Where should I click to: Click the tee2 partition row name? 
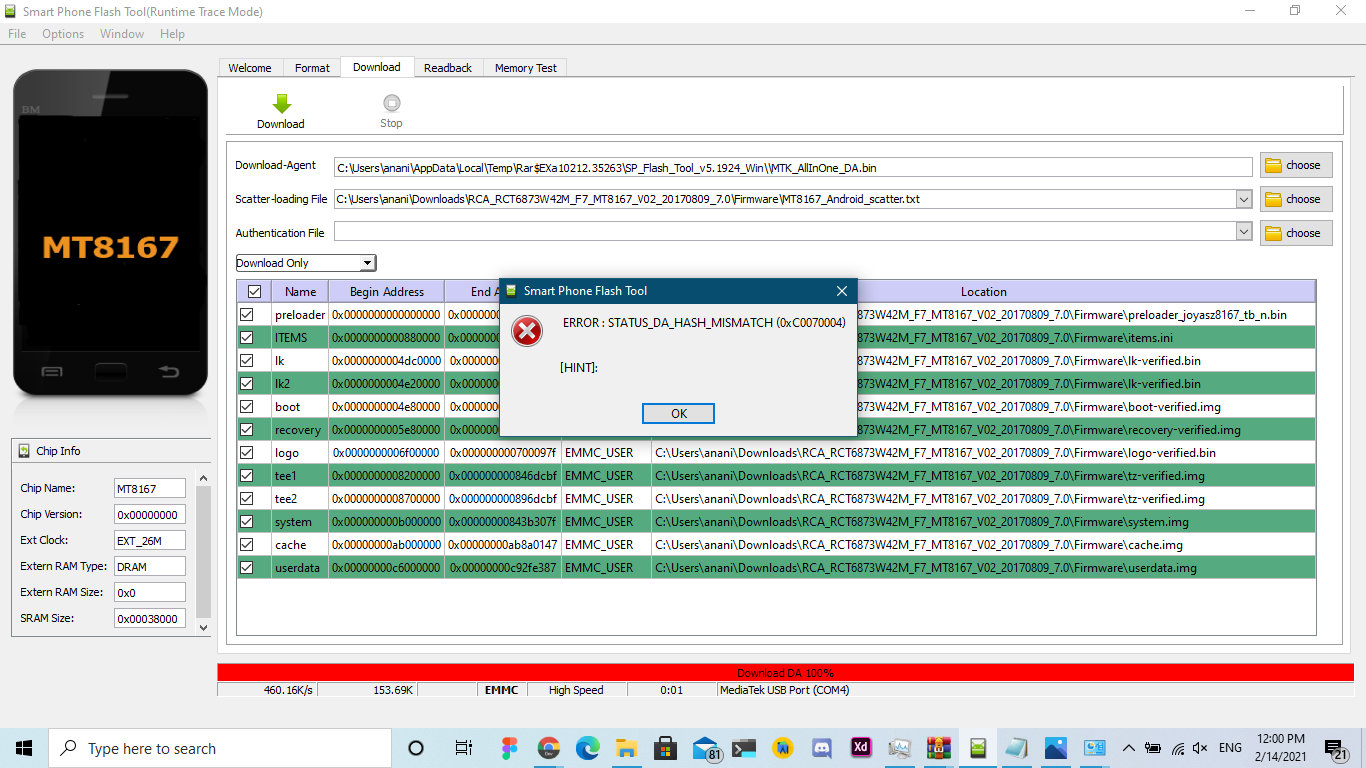286,499
